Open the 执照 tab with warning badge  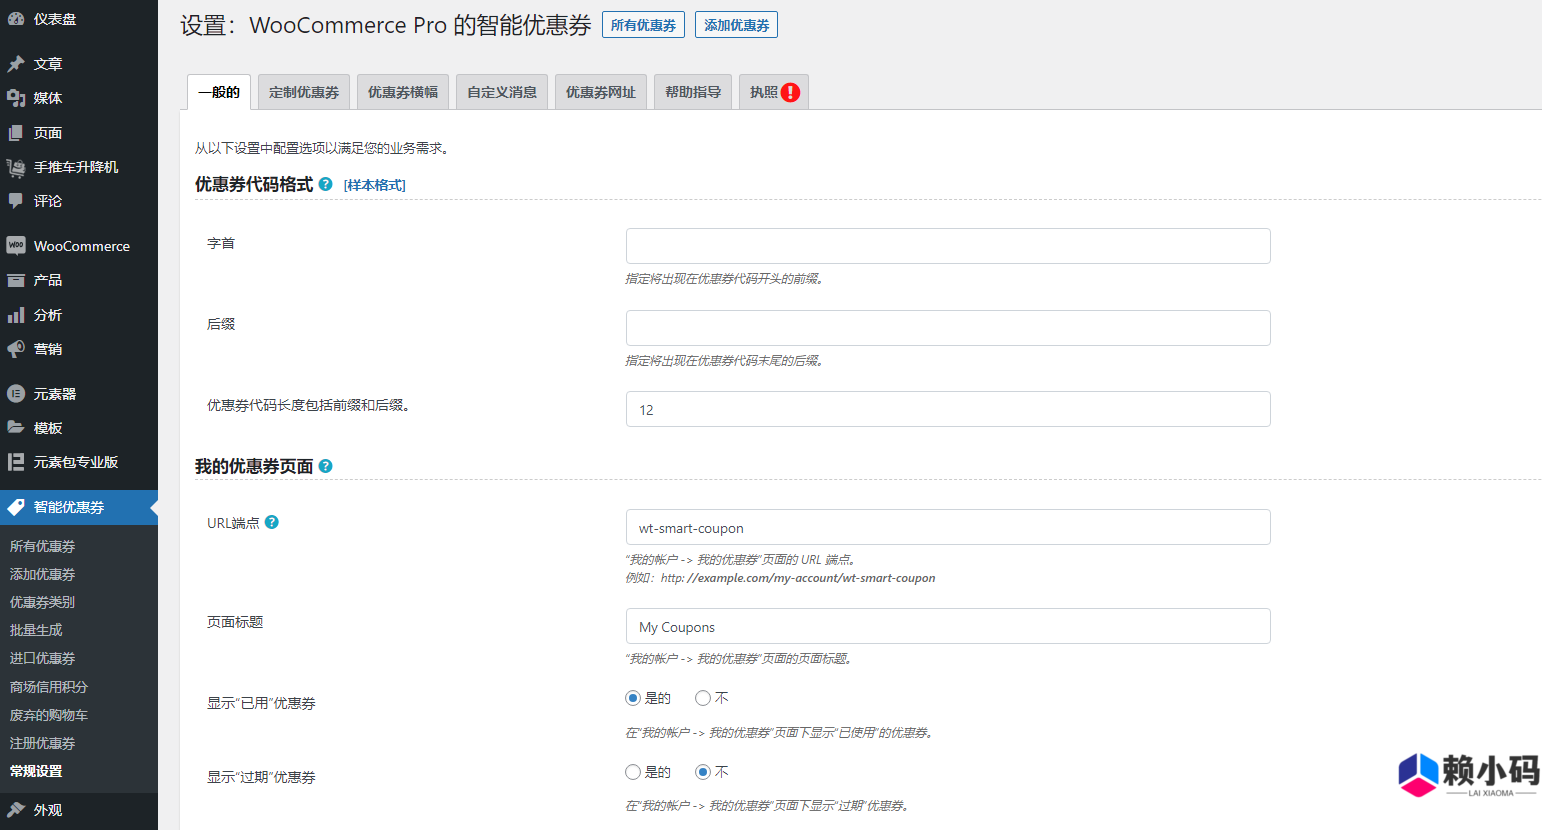coord(774,92)
